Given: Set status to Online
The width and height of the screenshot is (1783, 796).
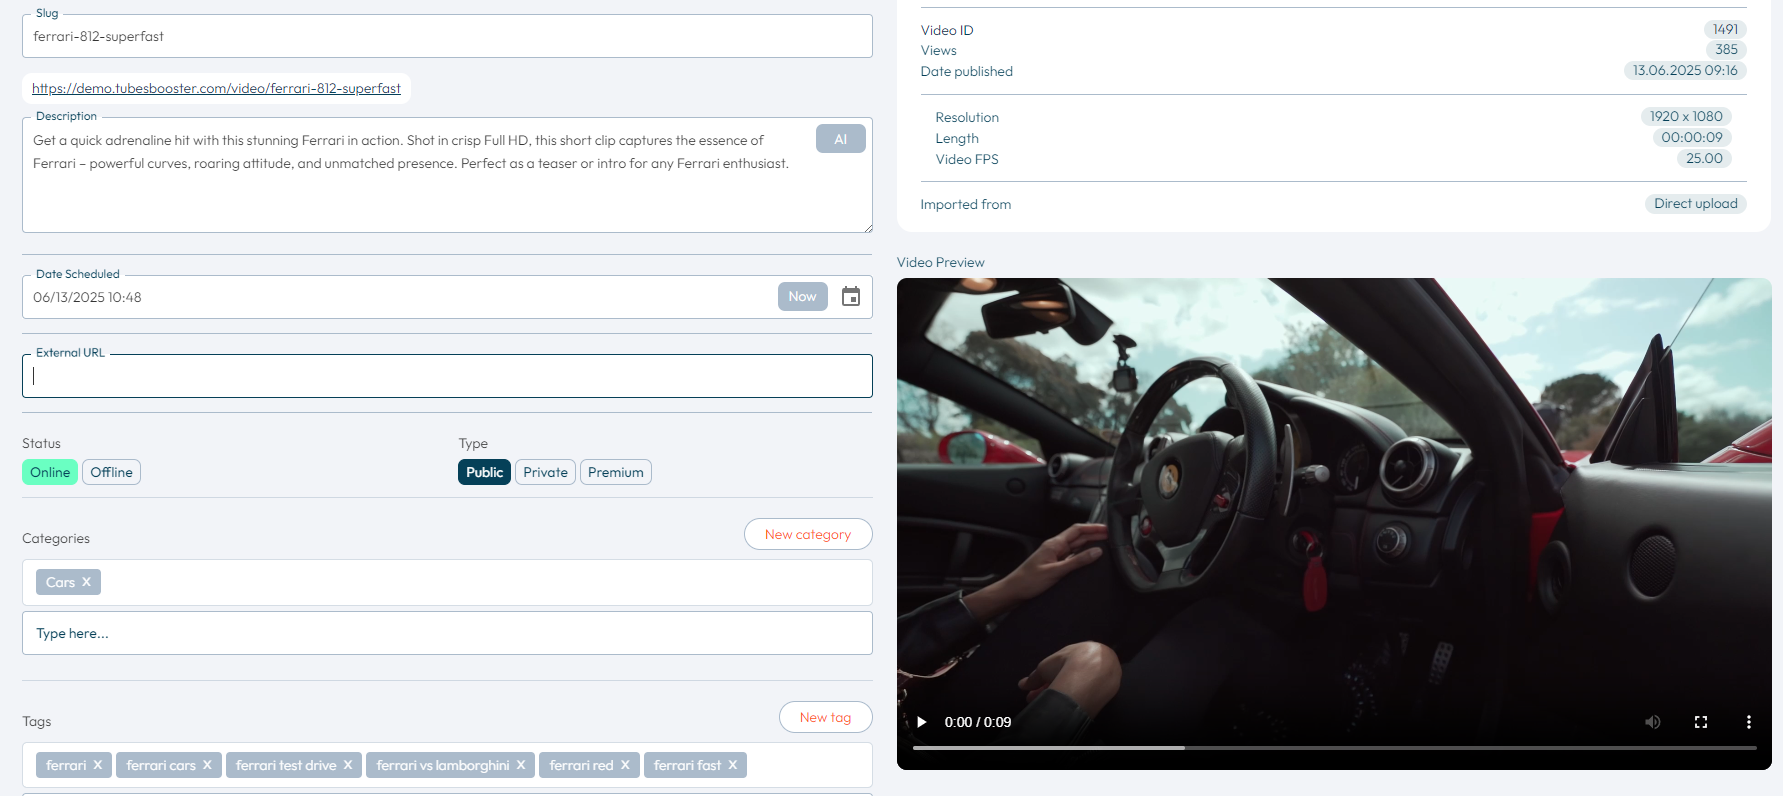Looking at the screenshot, I should click(50, 472).
